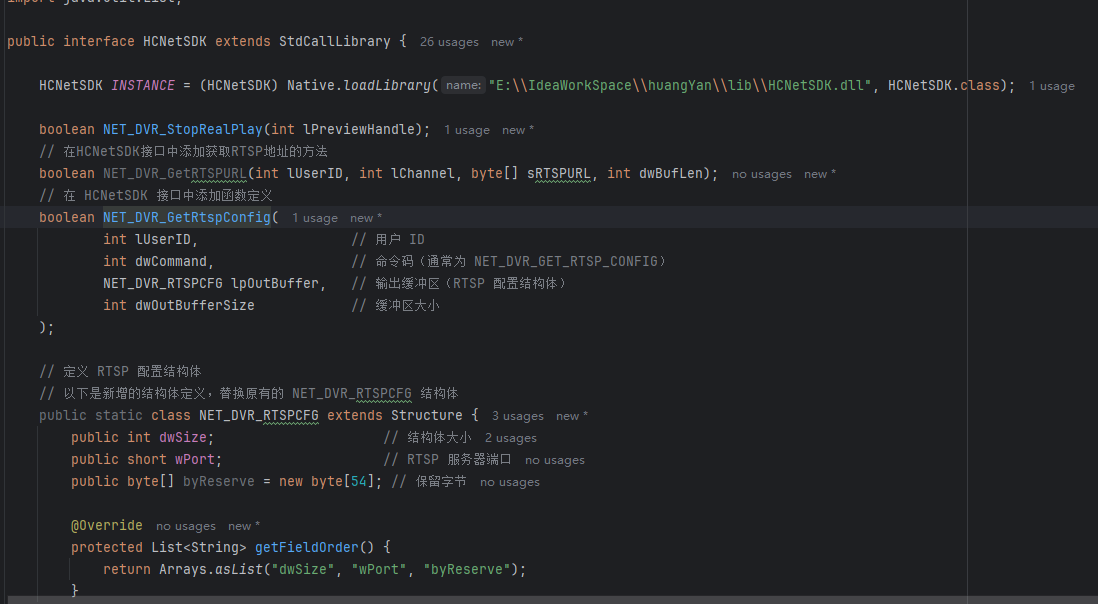Image resolution: width=1098 pixels, height=604 pixels.
Task: Click the wPort field declaration name
Action: (195, 460)
